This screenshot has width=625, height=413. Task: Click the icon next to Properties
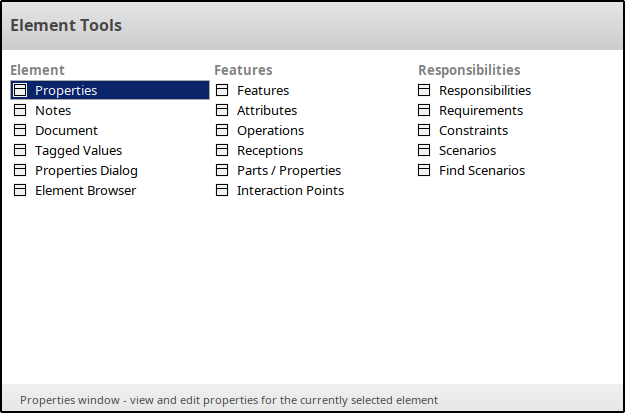20,90
